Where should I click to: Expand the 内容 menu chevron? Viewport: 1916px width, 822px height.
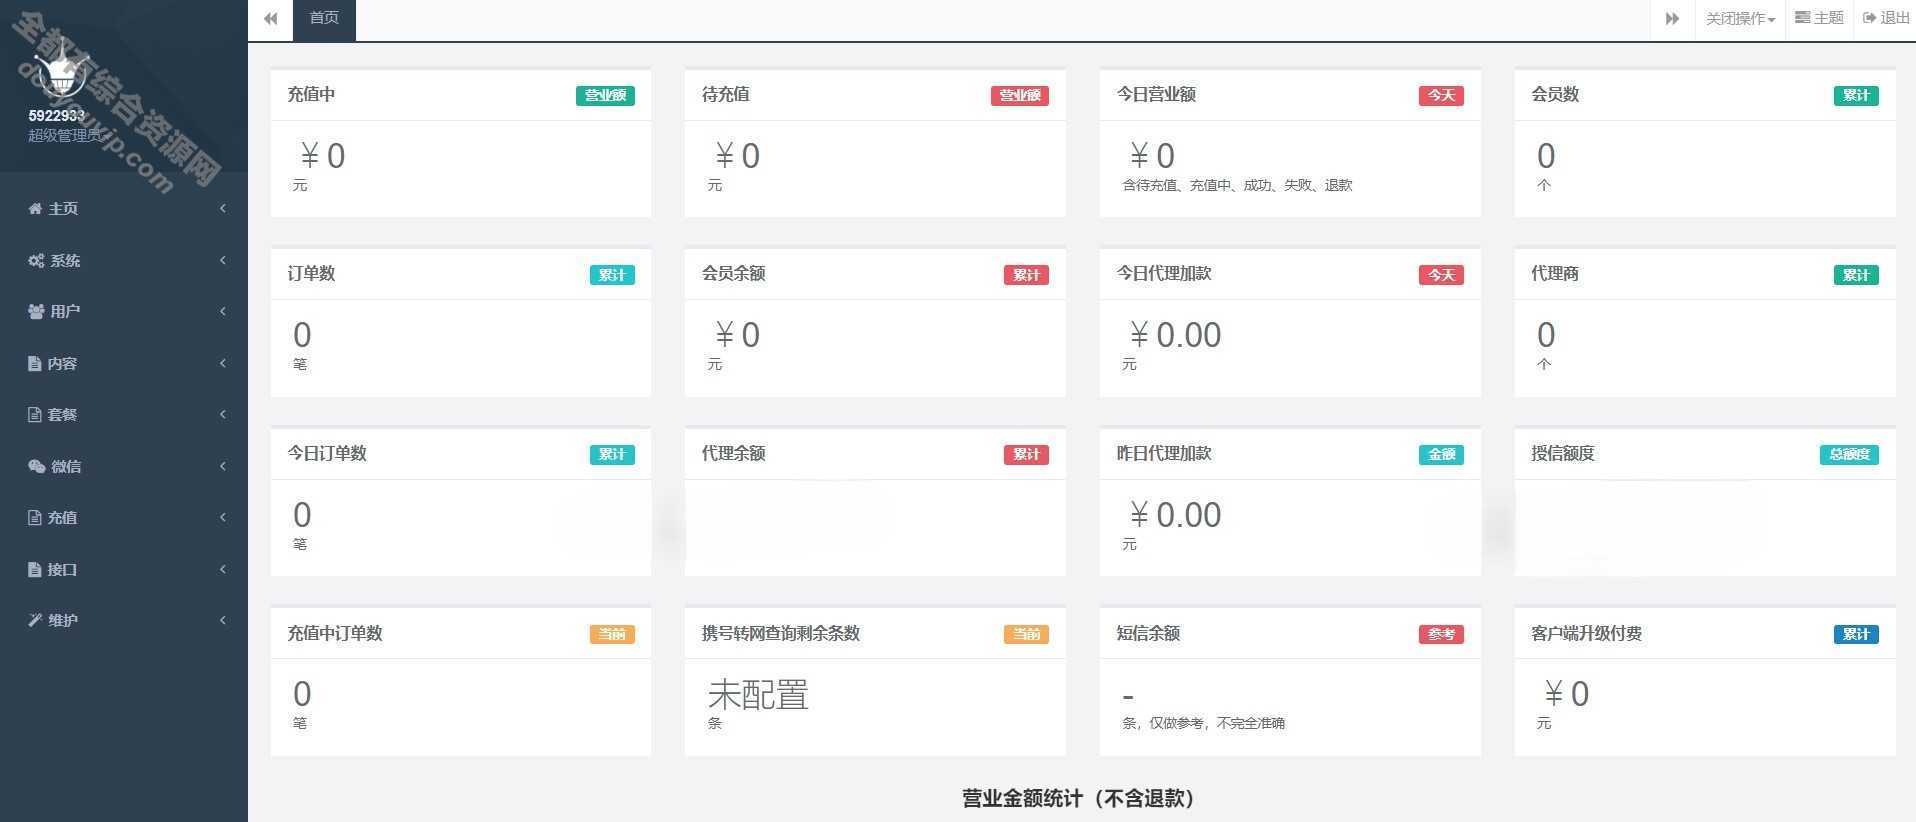click(223, 363)
